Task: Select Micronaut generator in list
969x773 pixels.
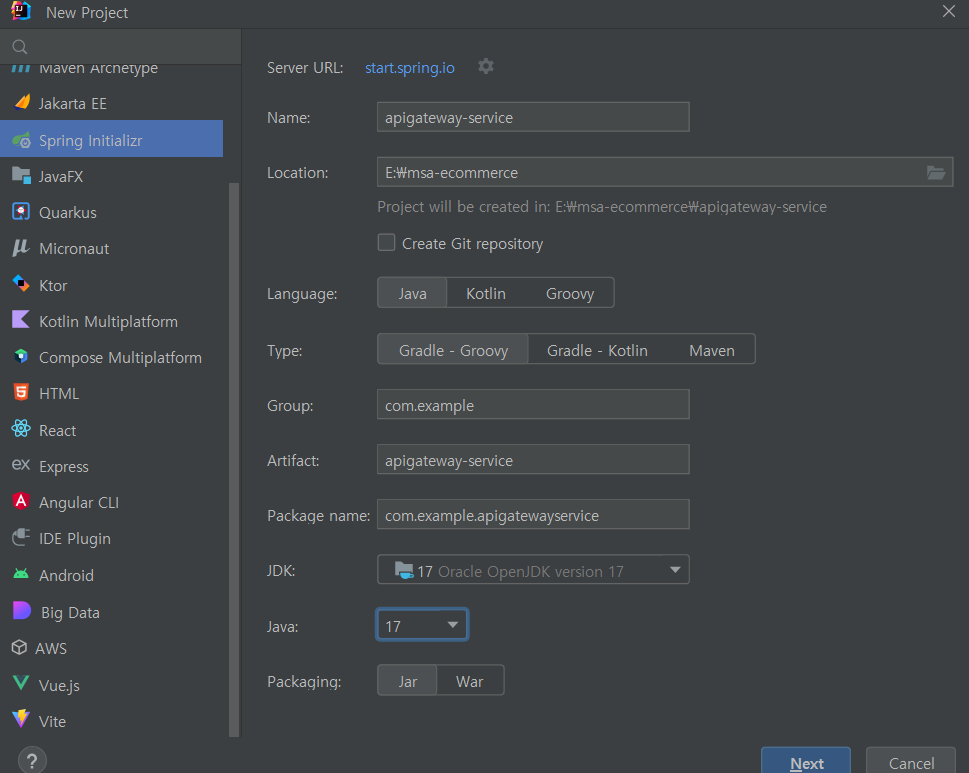Action: 111,248
